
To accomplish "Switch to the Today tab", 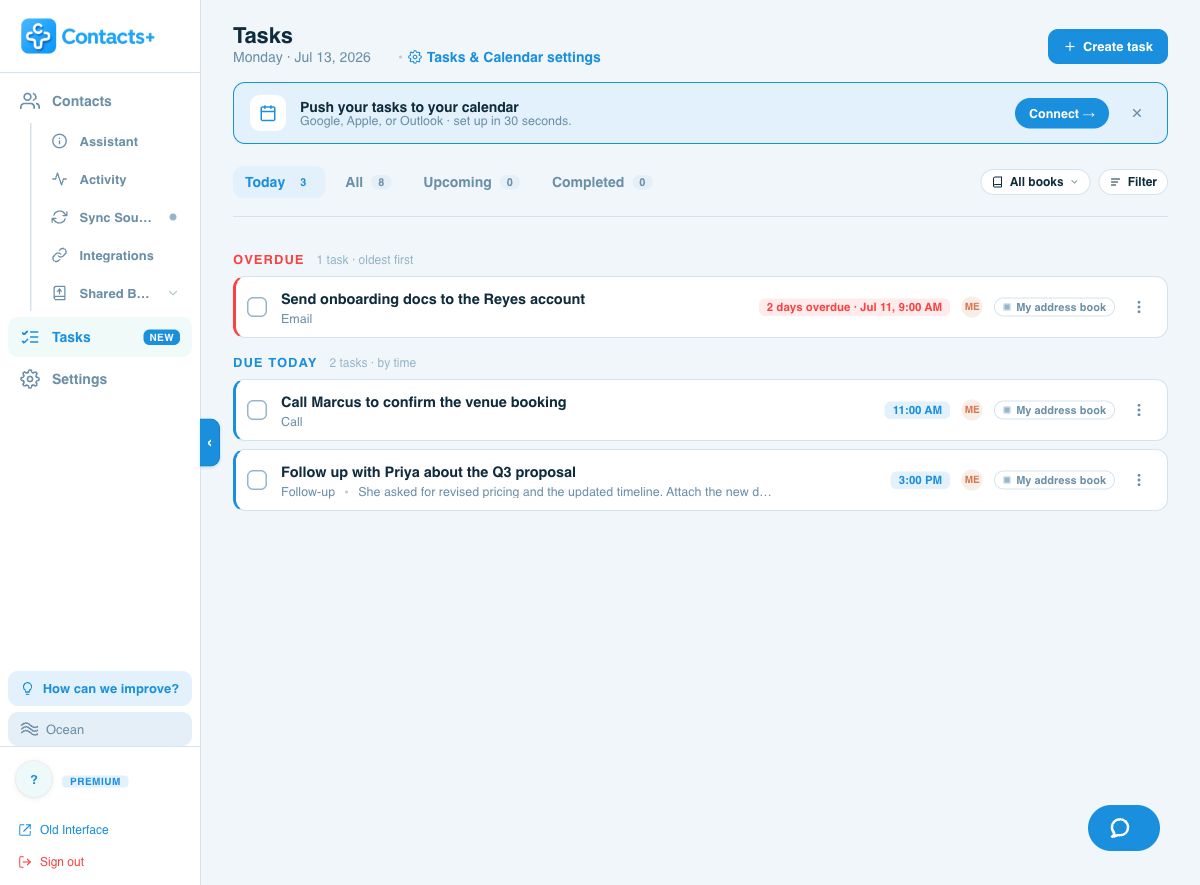I will click(279, 182).
